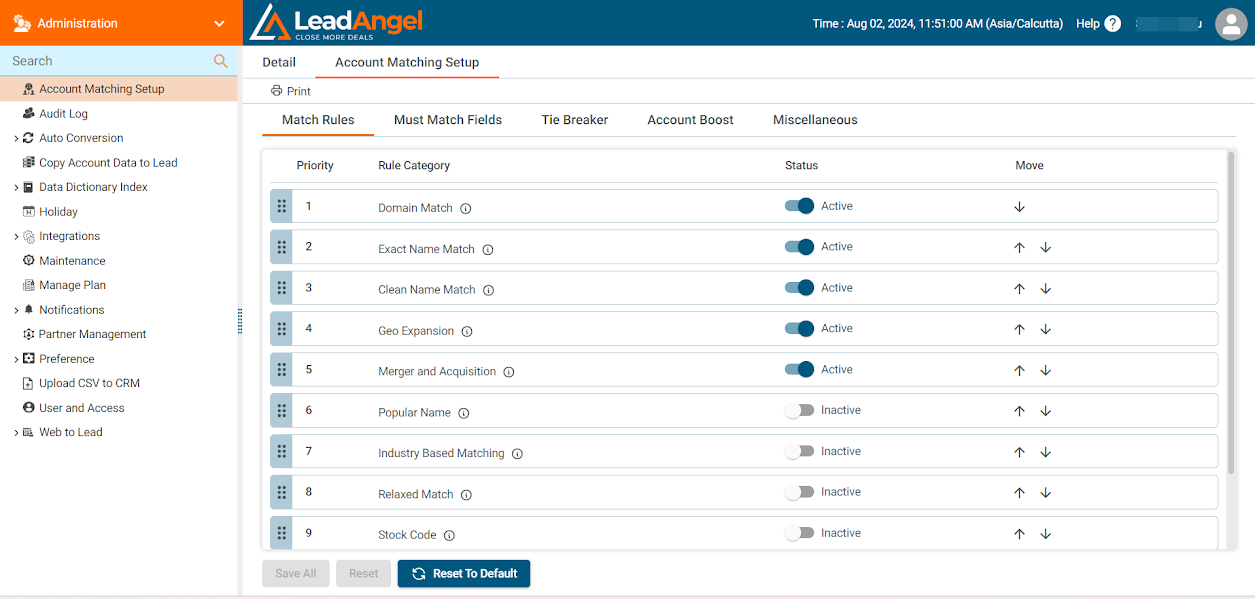1255x599 pixels.
Task: Click the info icon beside Stock Code
Action: pyautogui.click(x=449, y=535)
